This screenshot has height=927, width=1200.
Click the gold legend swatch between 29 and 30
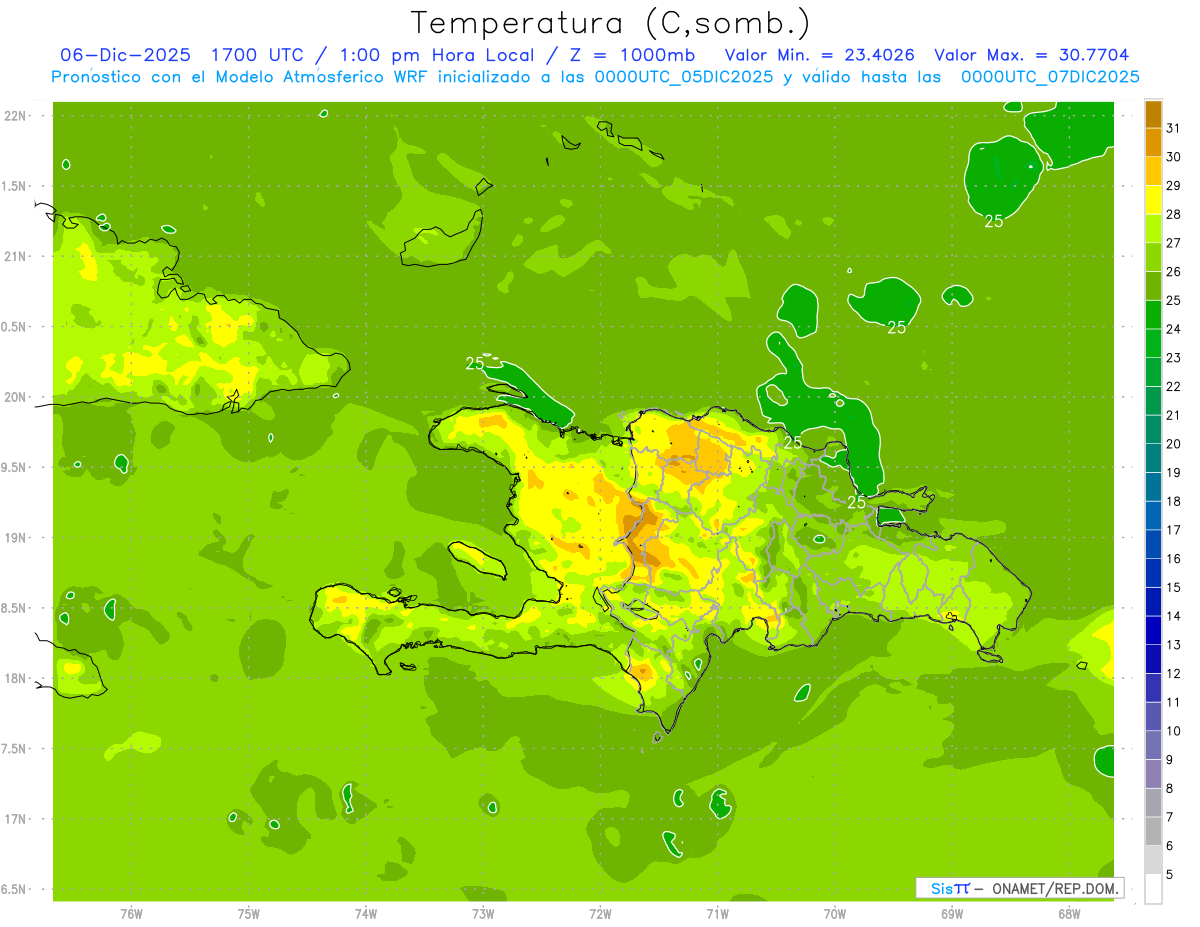pyautogui.click(x=1153, y=171)
